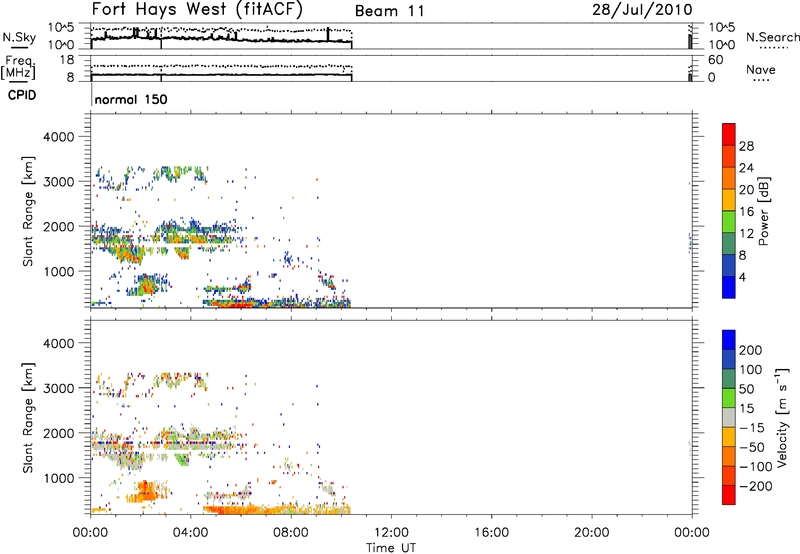Click the 20:00 time tick label
This screenshot has height=554, width=800.
[x=592, y=533]
